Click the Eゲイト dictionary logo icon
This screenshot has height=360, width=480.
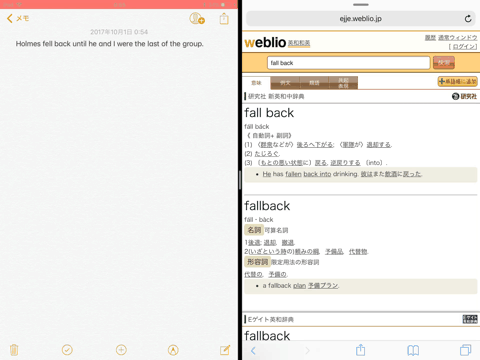click(470, 319)
